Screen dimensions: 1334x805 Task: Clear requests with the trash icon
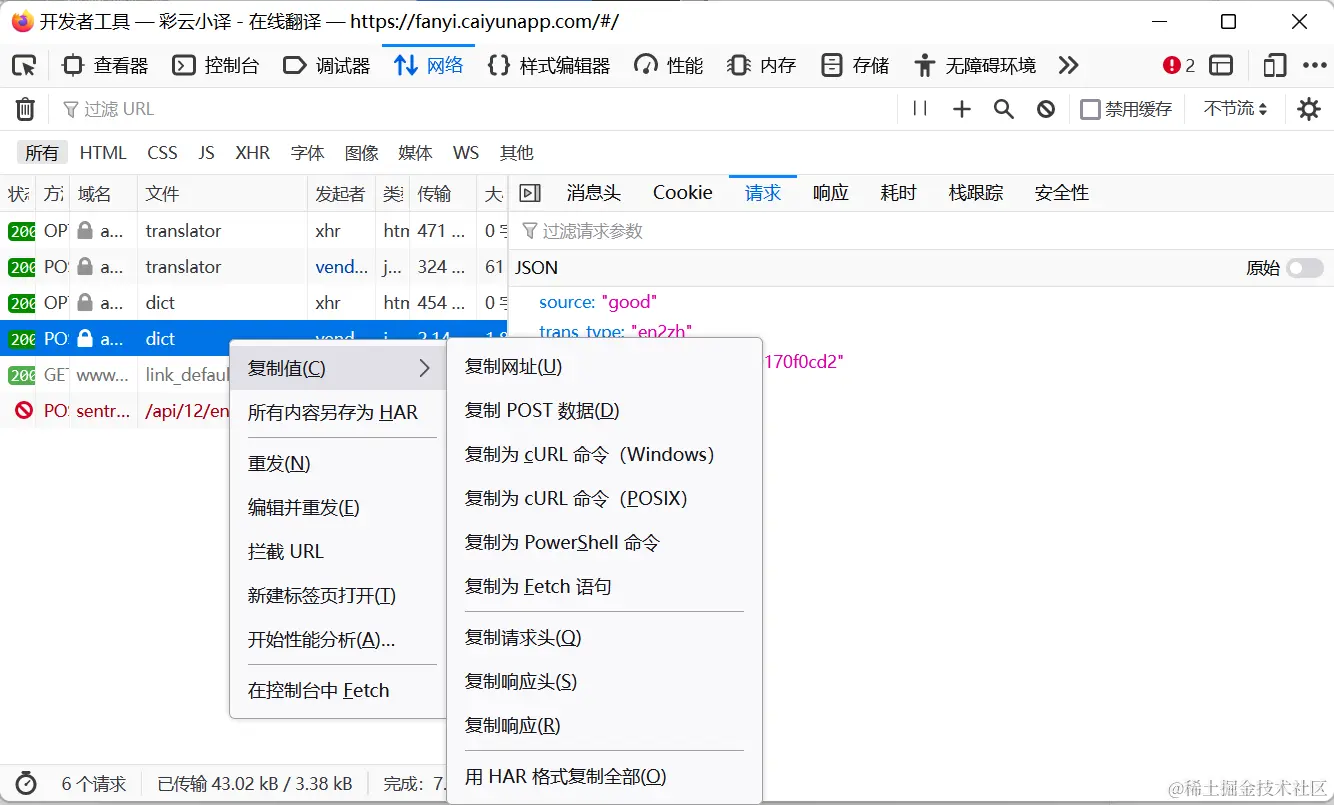pos(26,109)
